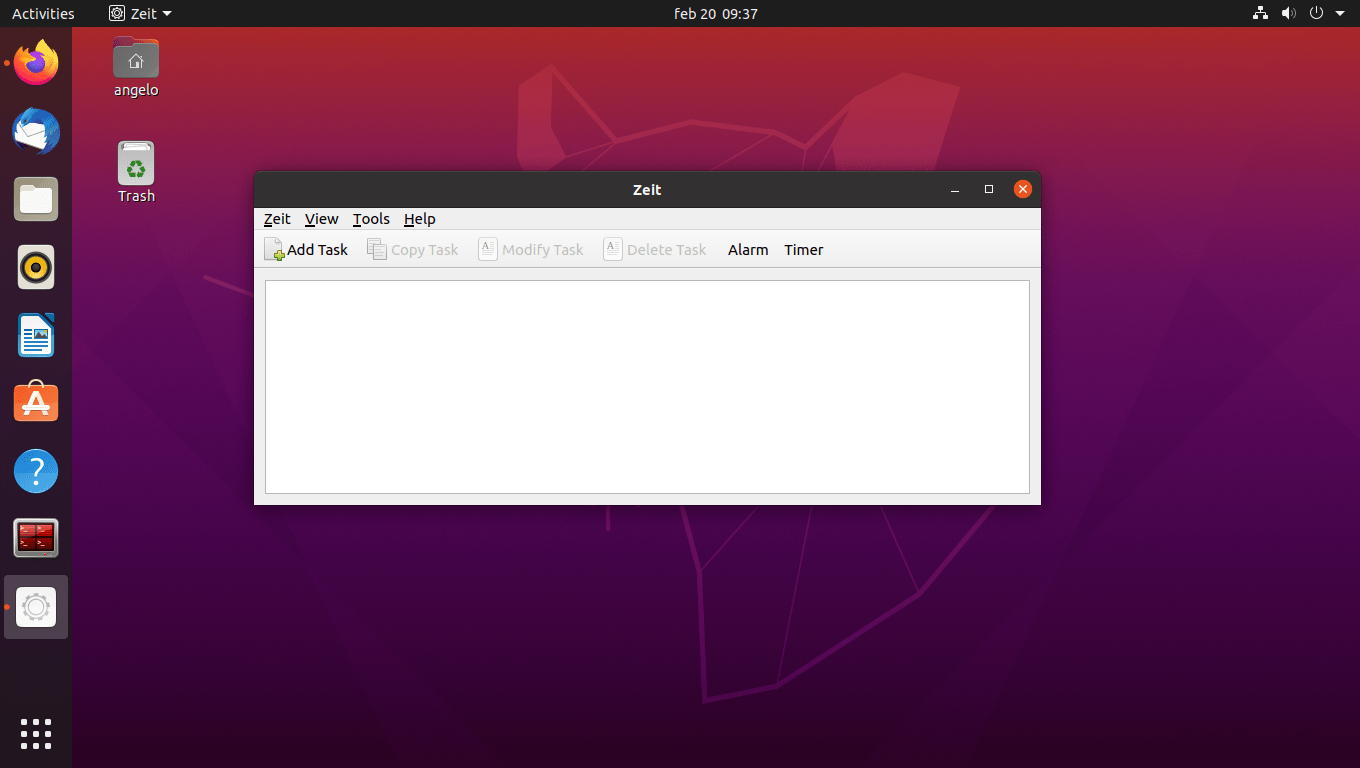Viewport: 1360px width, 768px height.
Task: Open the View menu
Action: [322, 219]
